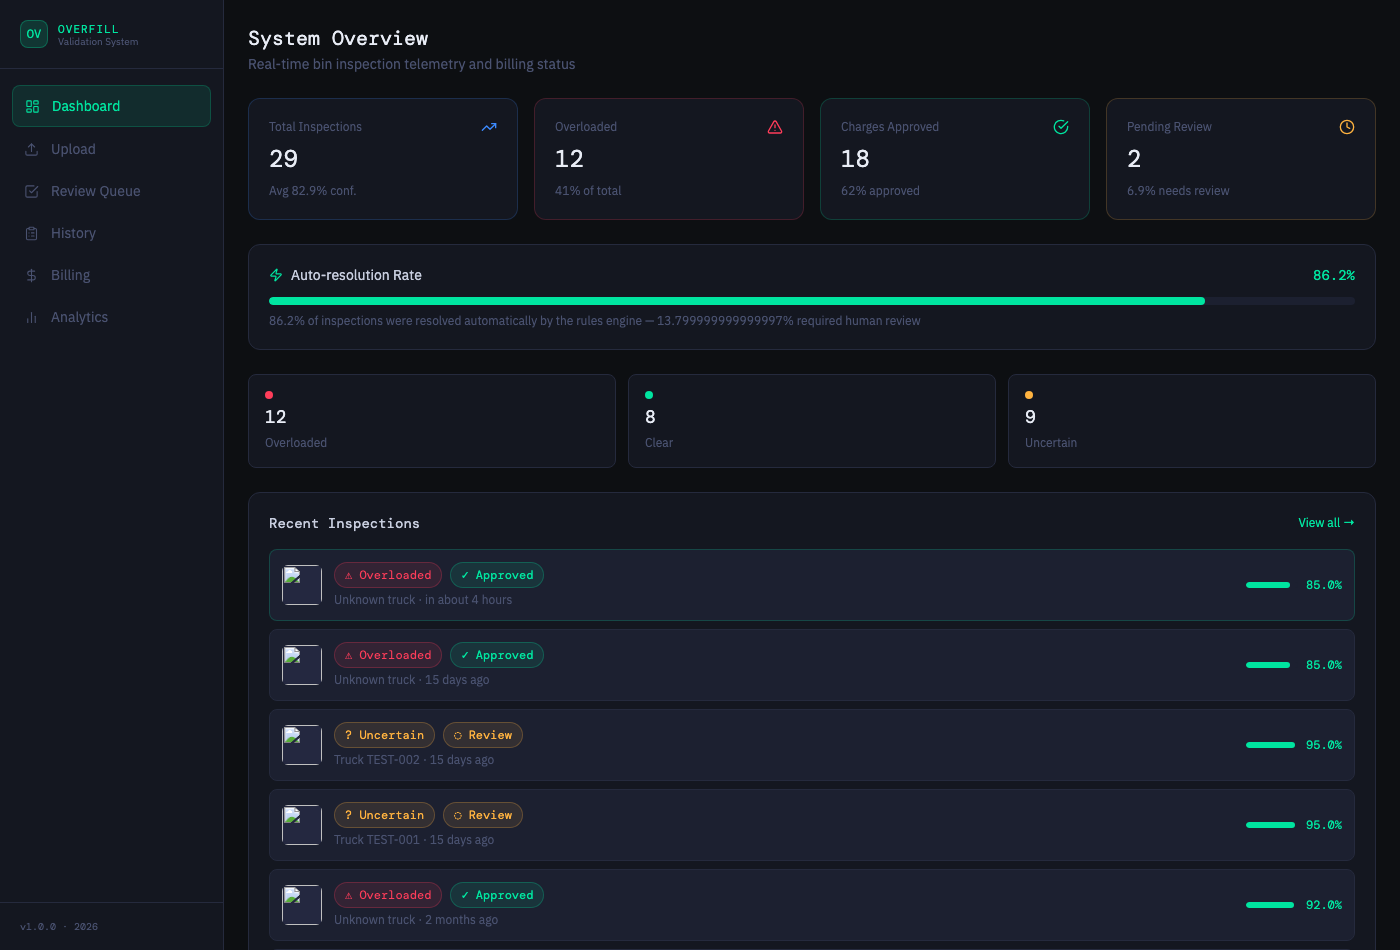This screenshot has height=950, width=1400.
Task: Click the Analytics bar chart icon
Action: pos(32,317)
